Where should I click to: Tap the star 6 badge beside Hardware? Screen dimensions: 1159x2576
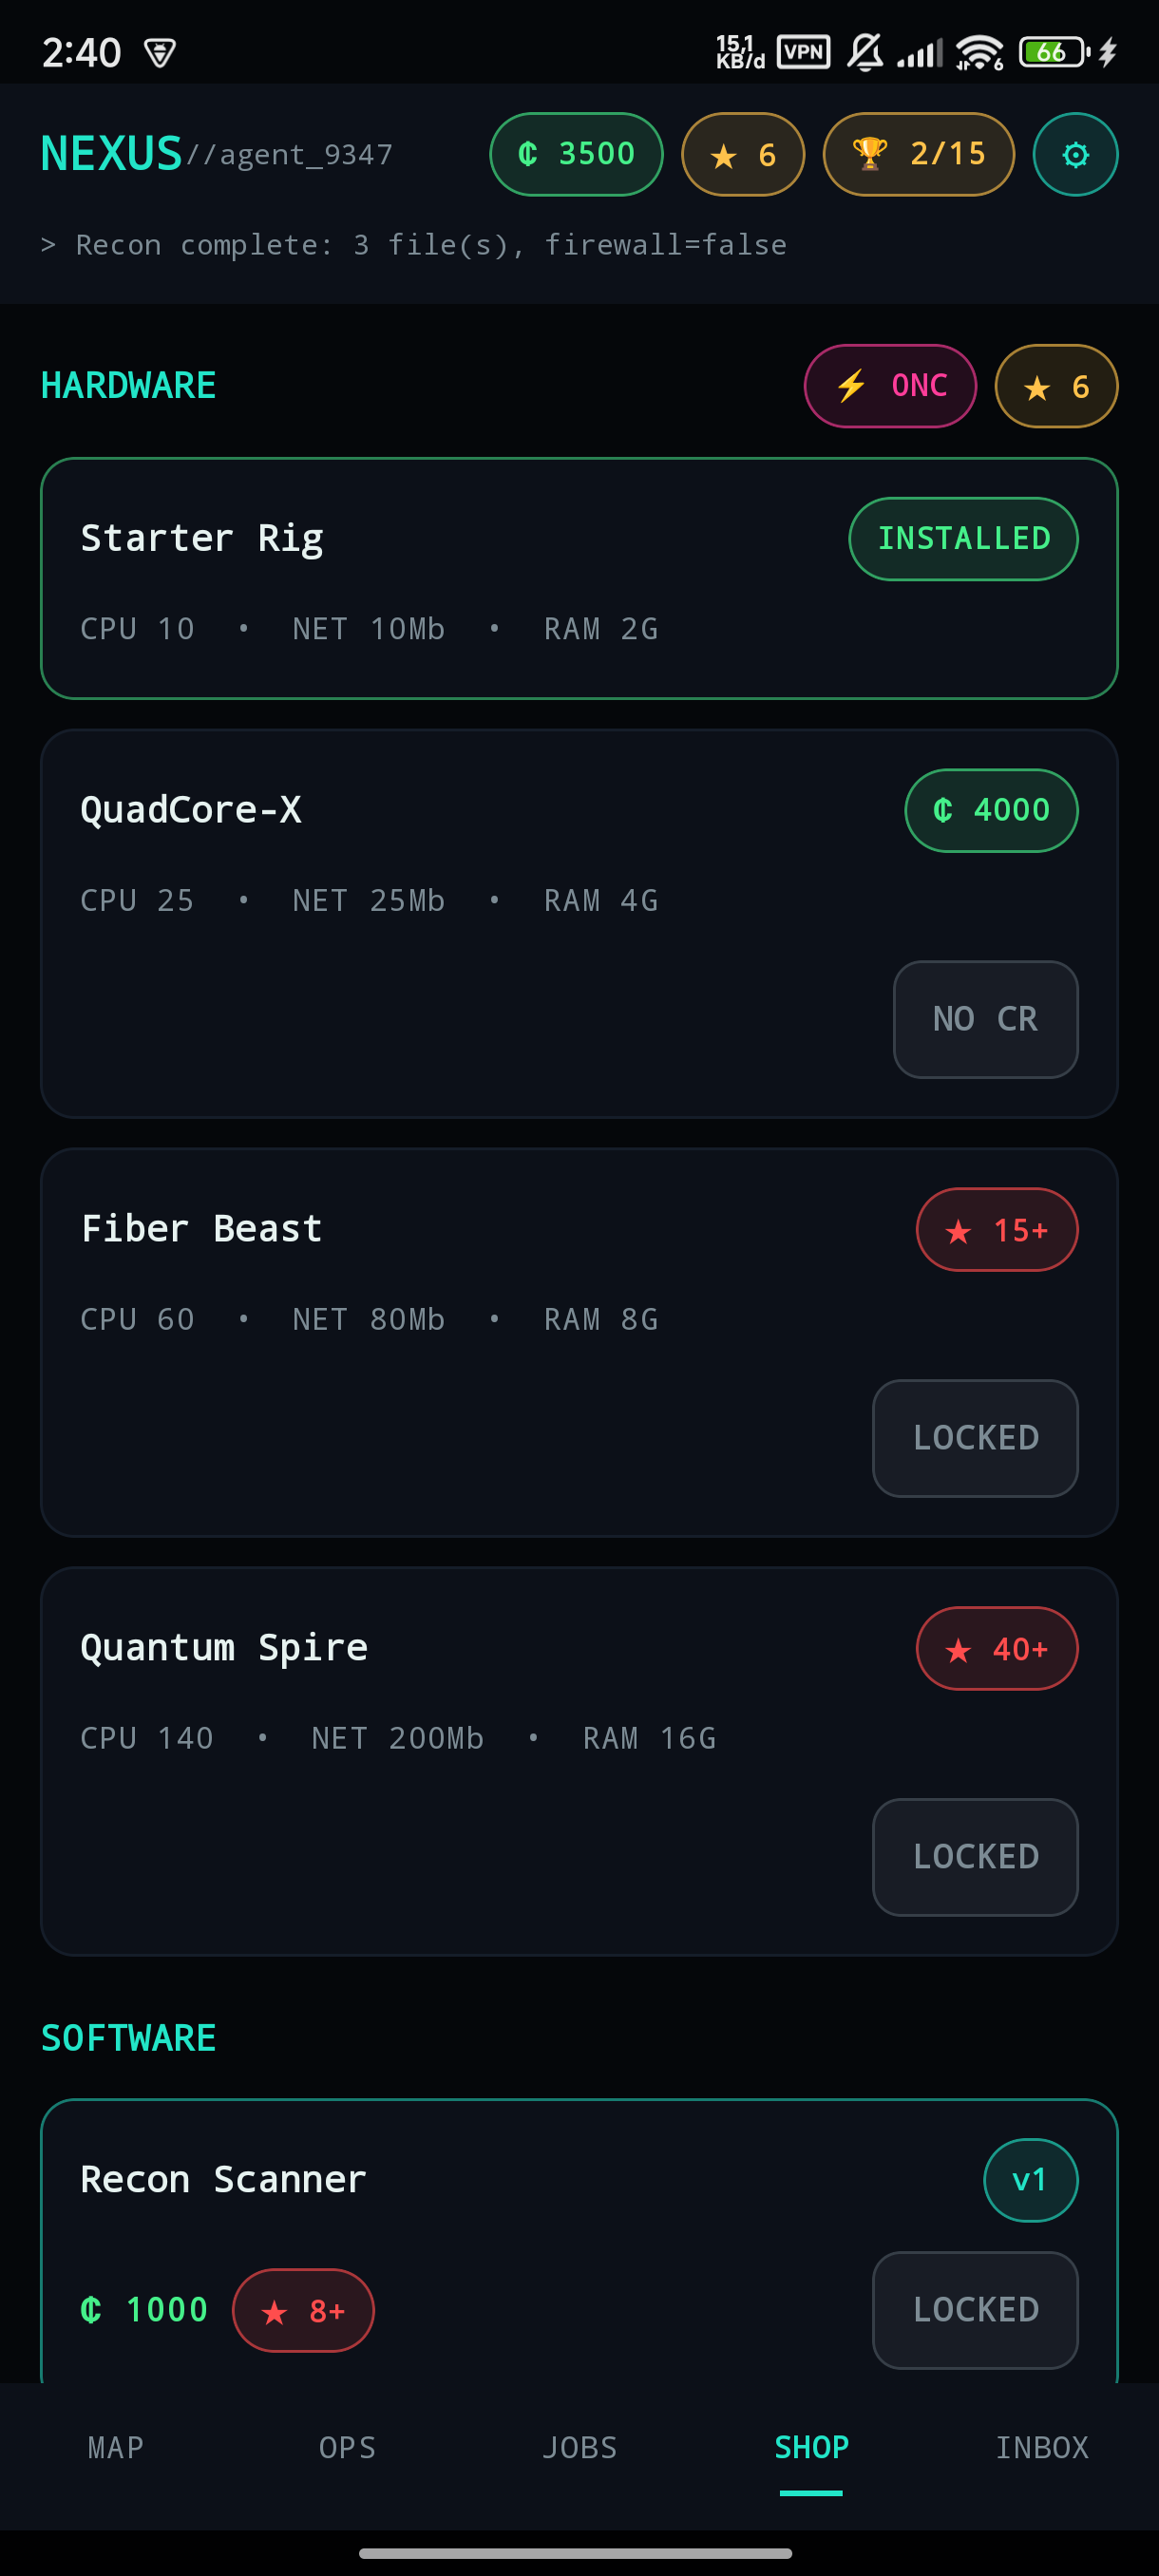coord(1056,386)
